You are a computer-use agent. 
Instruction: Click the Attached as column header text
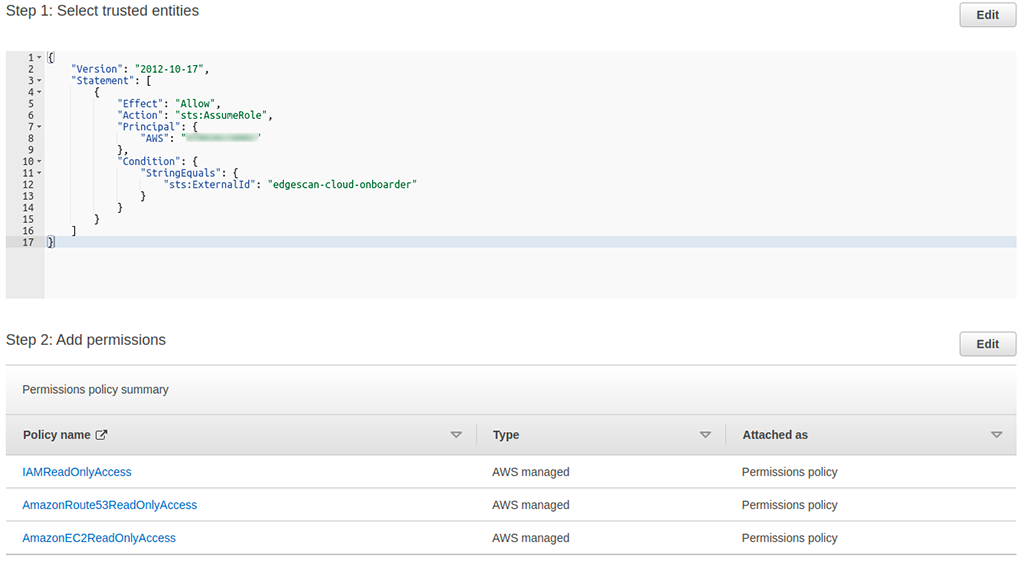point(775,435)
